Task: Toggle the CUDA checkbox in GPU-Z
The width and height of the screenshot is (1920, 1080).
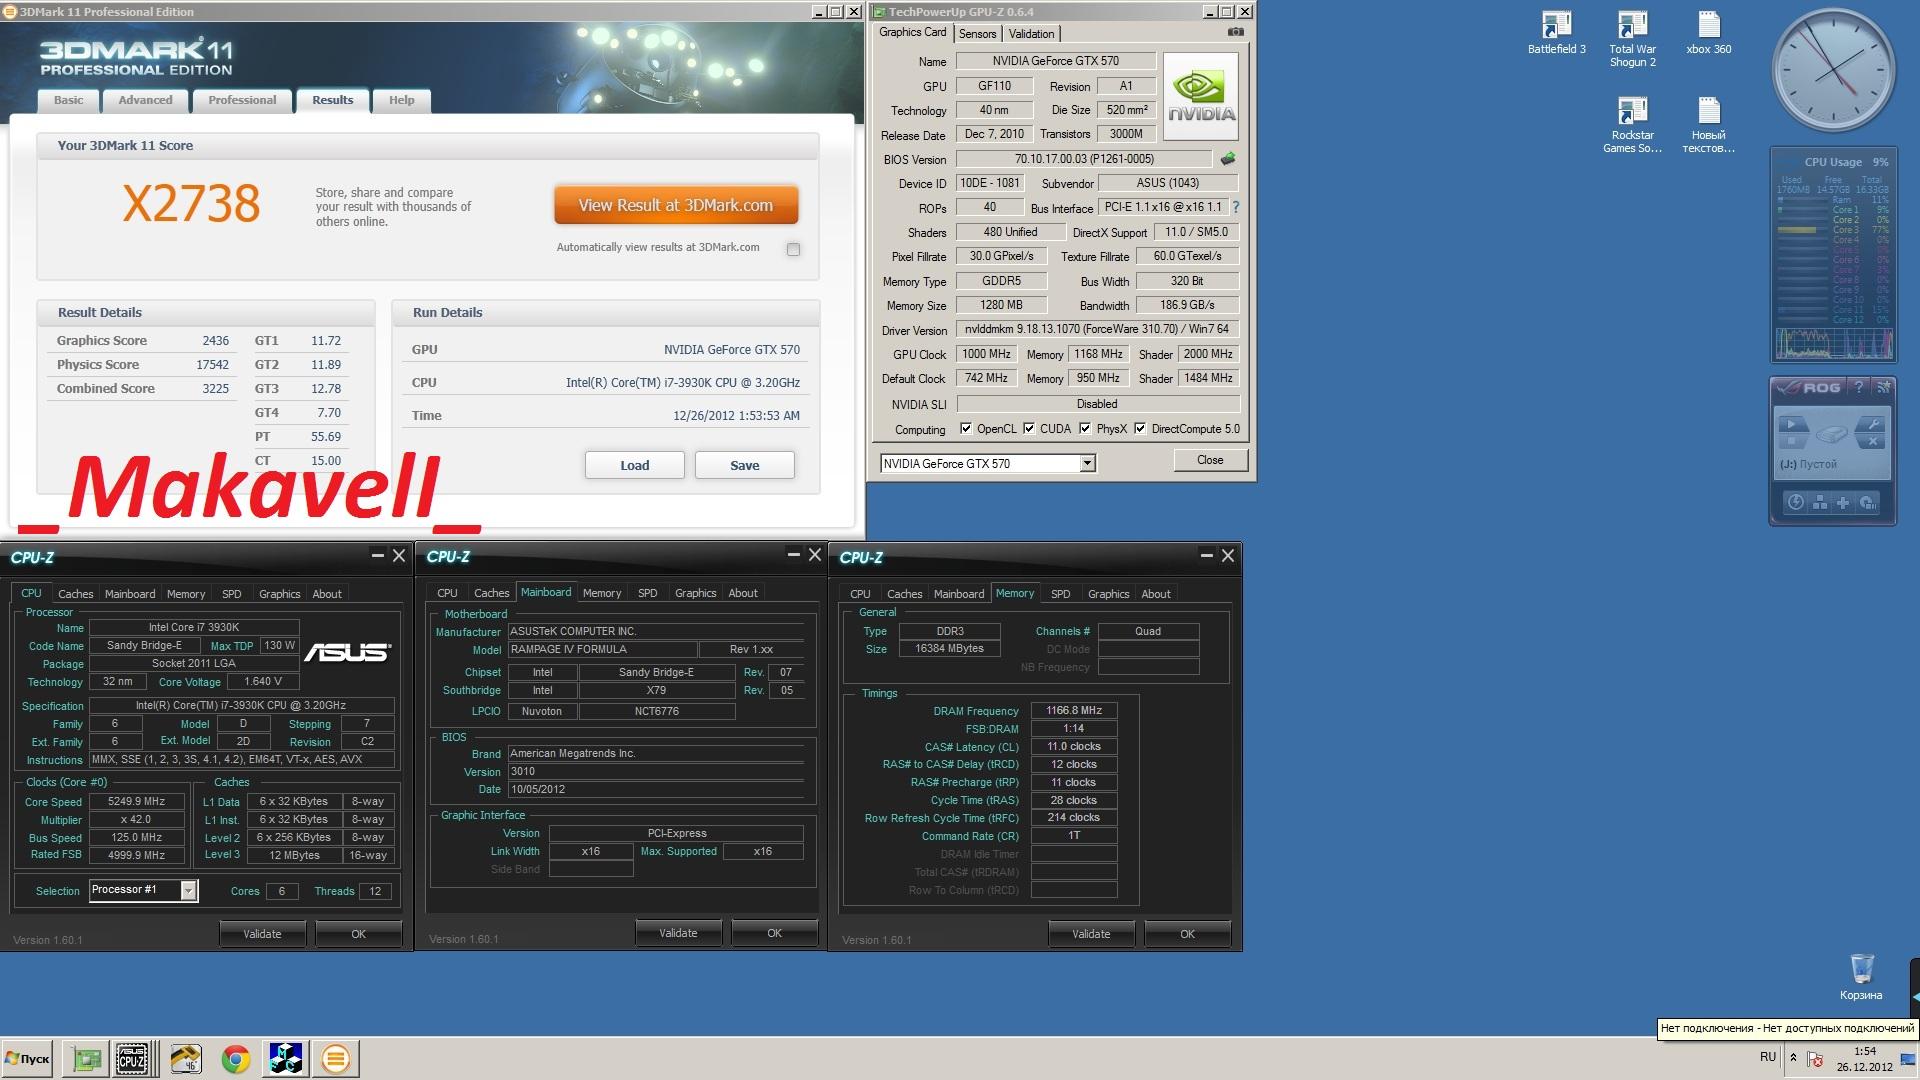Action: click(x=1029, y=429)
